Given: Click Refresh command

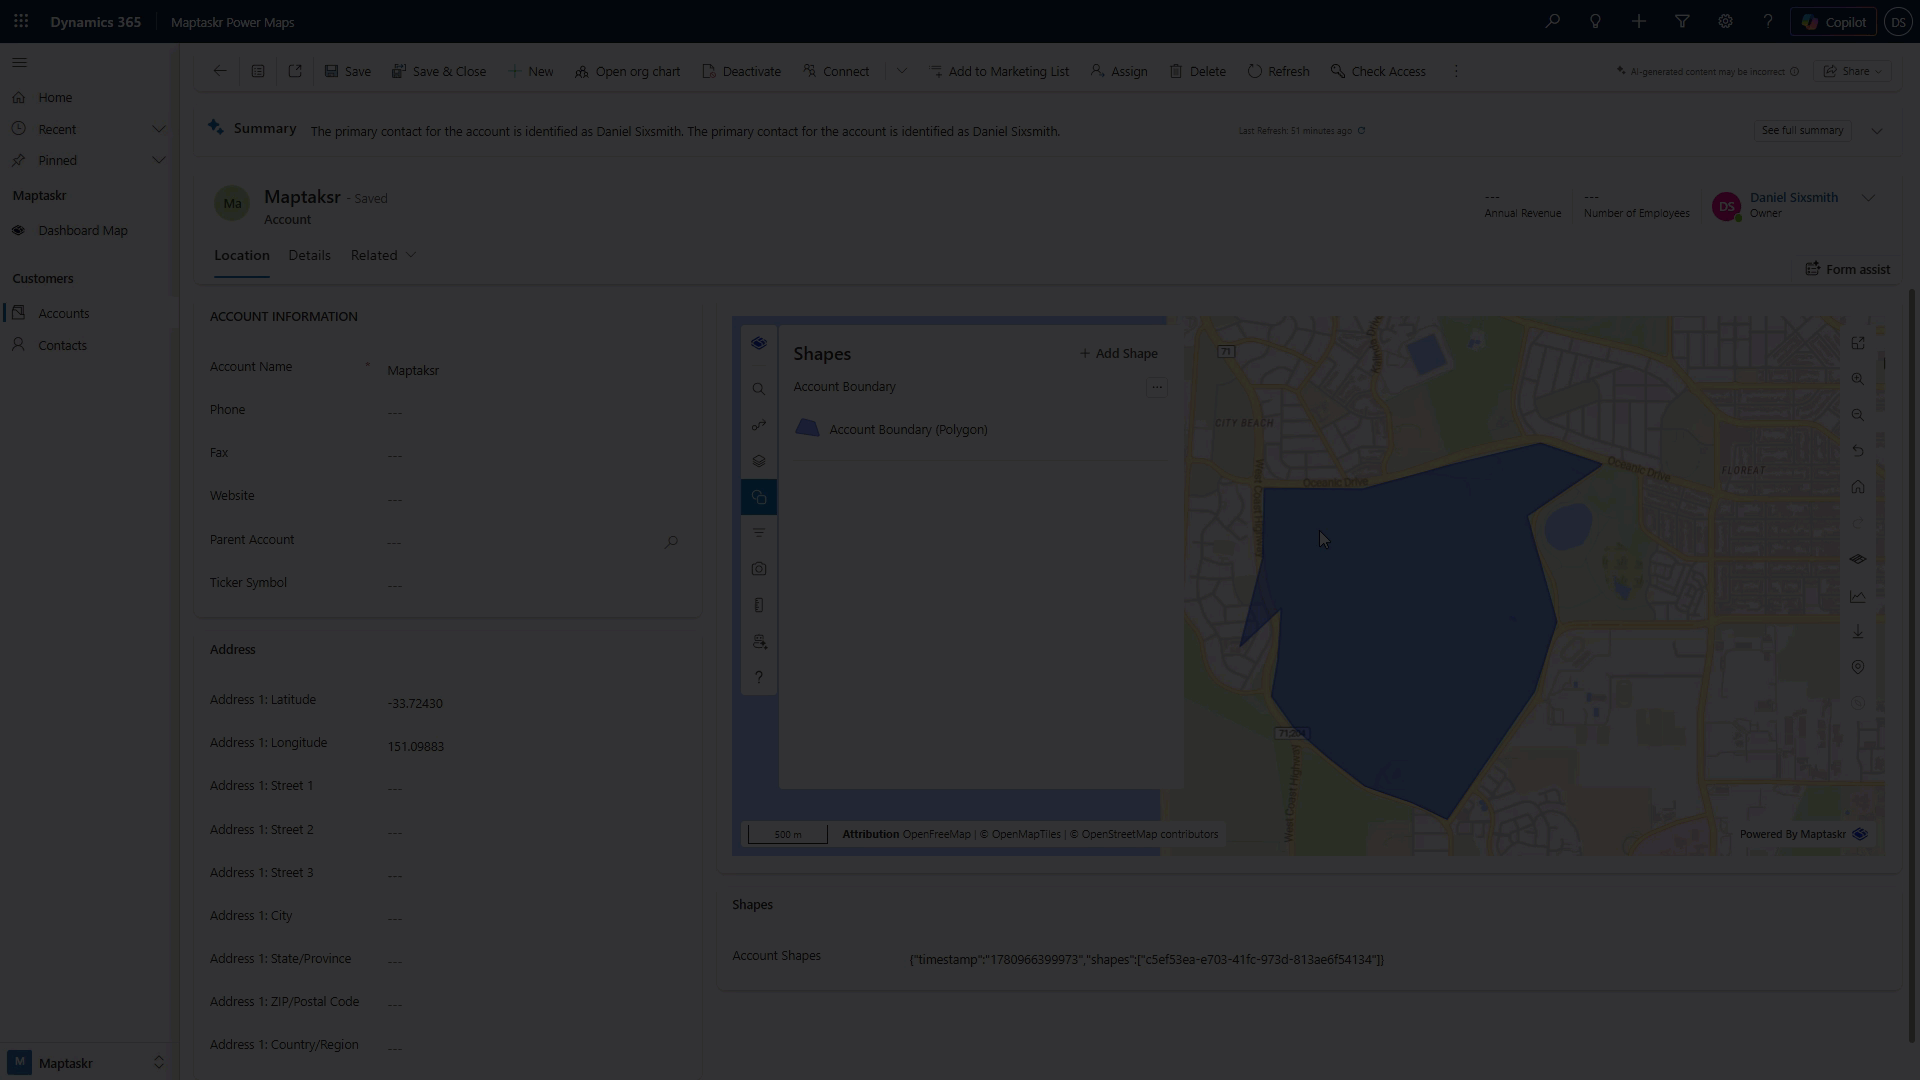Looking at the screenshot, I should [1279, 71].
